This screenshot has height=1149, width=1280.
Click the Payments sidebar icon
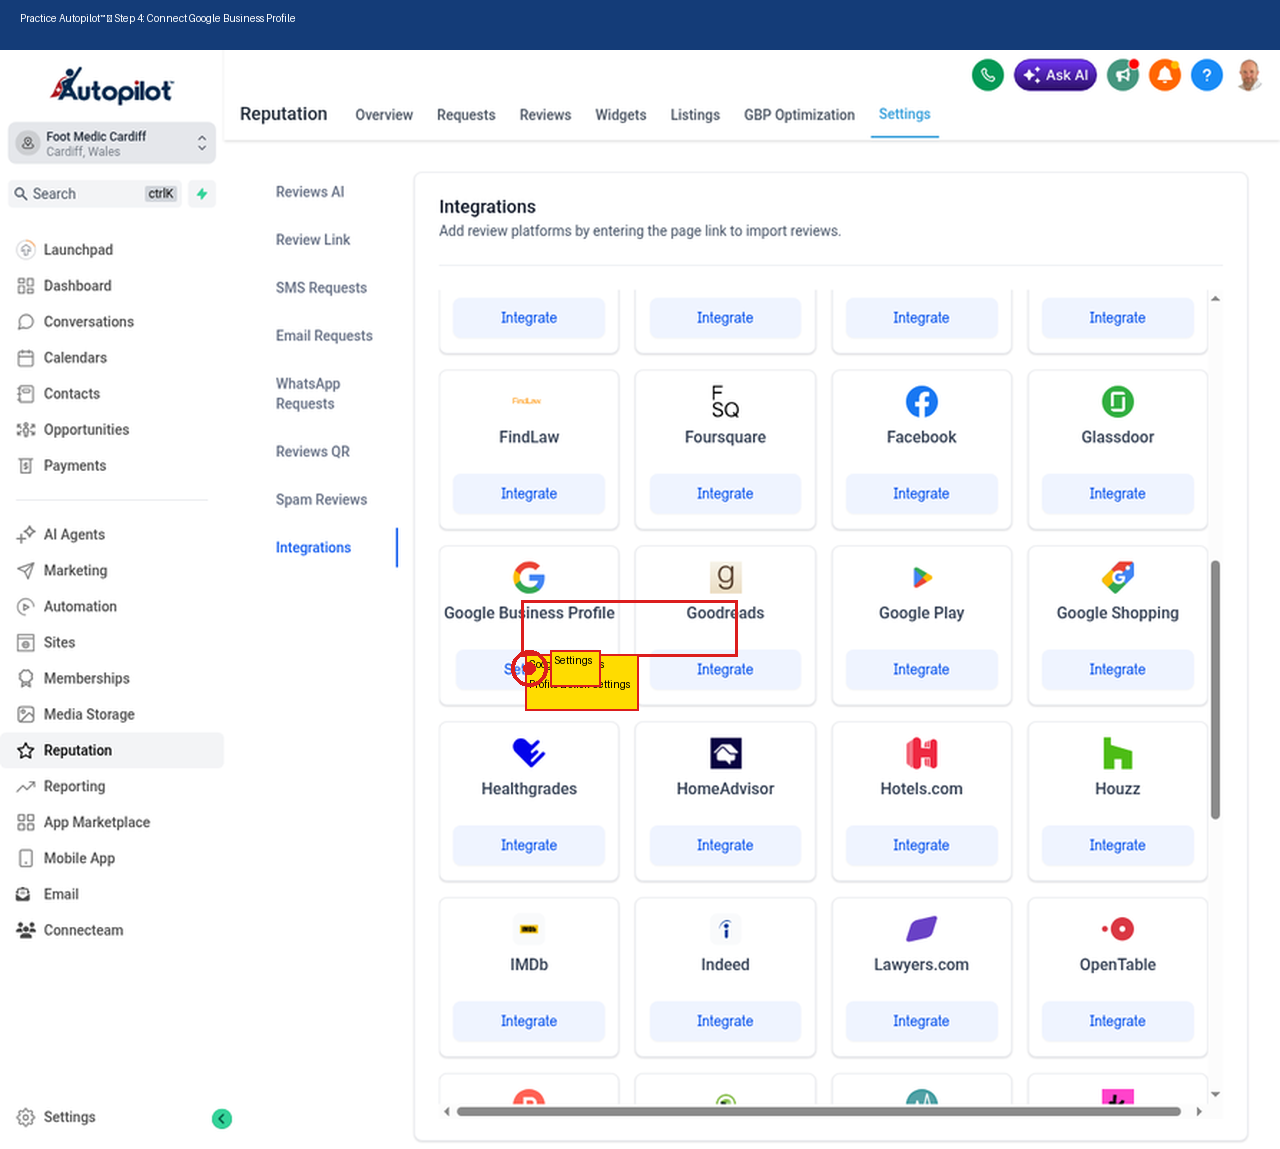coord(26,466)
